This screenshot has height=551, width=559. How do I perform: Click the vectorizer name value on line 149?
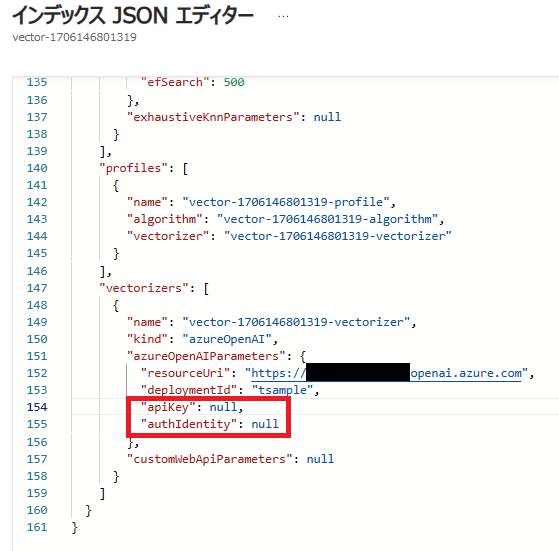296,322
